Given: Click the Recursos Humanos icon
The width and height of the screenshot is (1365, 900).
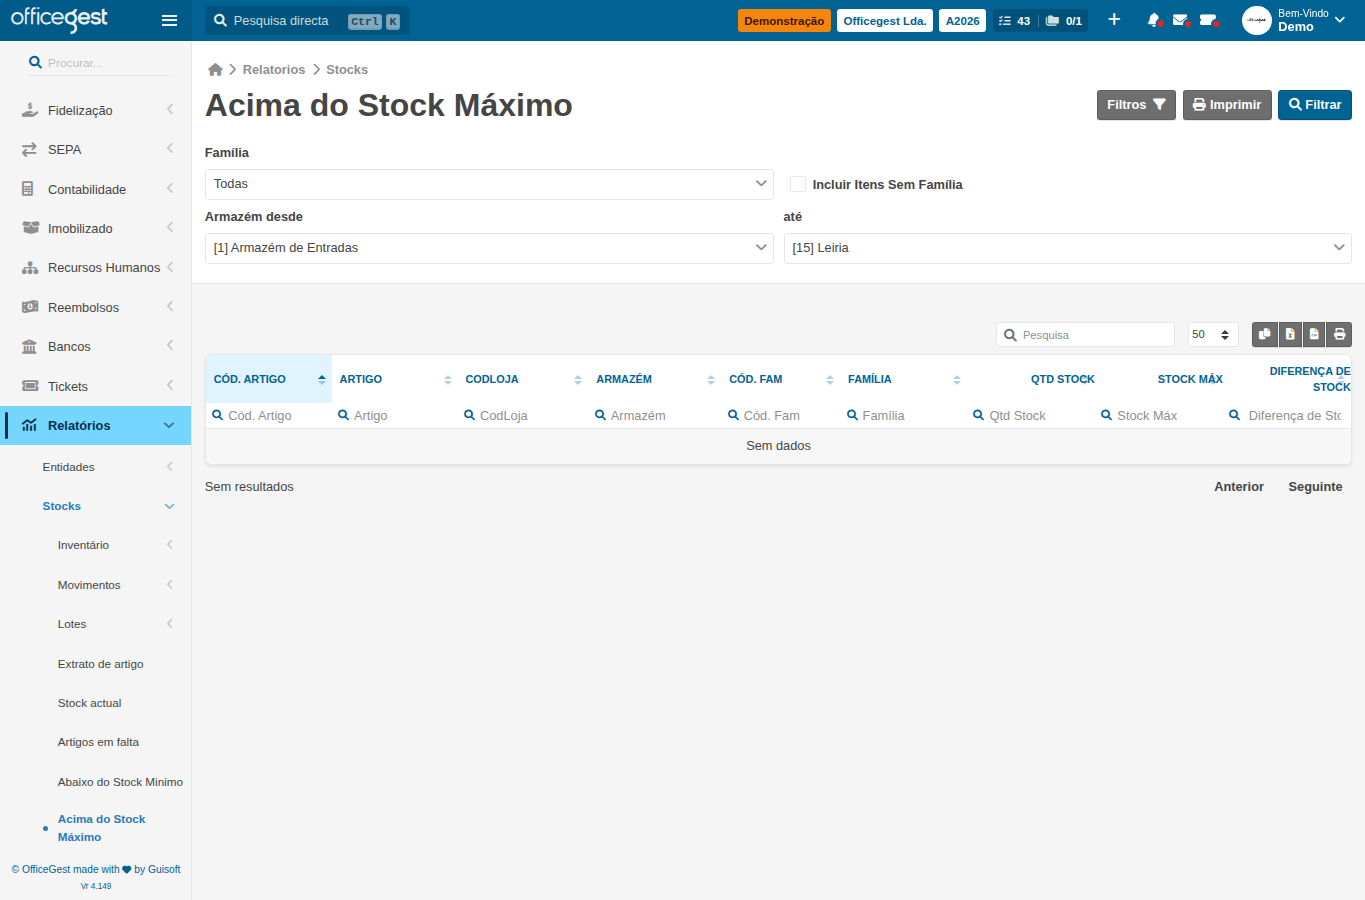Looking at the screenshot, I should point(30,267).
